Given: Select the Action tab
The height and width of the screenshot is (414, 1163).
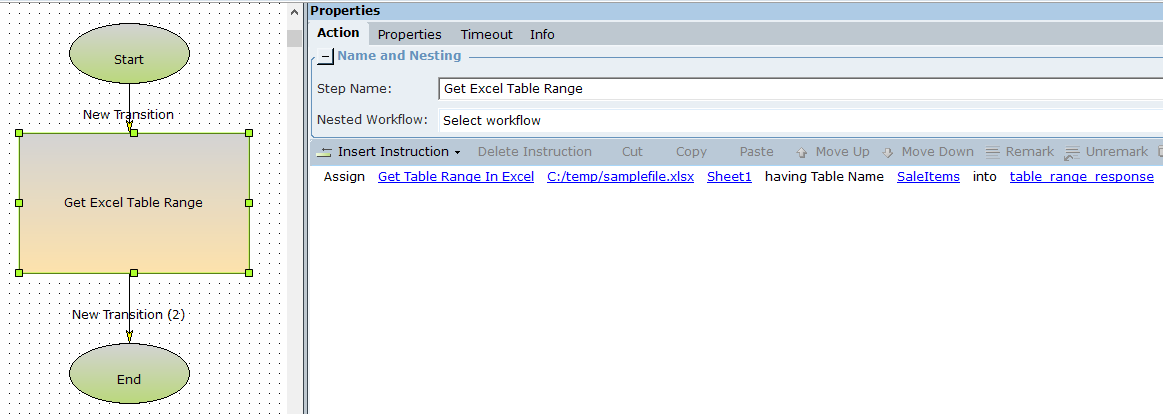Looking at the screenshot, I should click(x=338, y=33).
